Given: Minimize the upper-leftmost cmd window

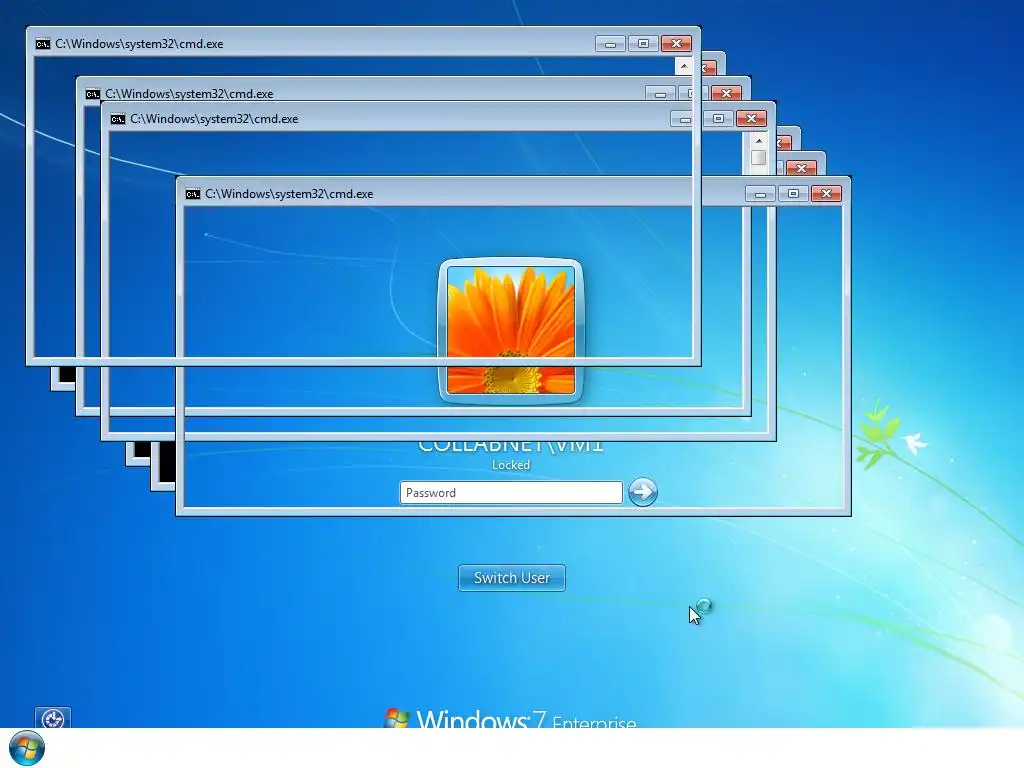Looking at the screenshot, I should pos(610,44).
